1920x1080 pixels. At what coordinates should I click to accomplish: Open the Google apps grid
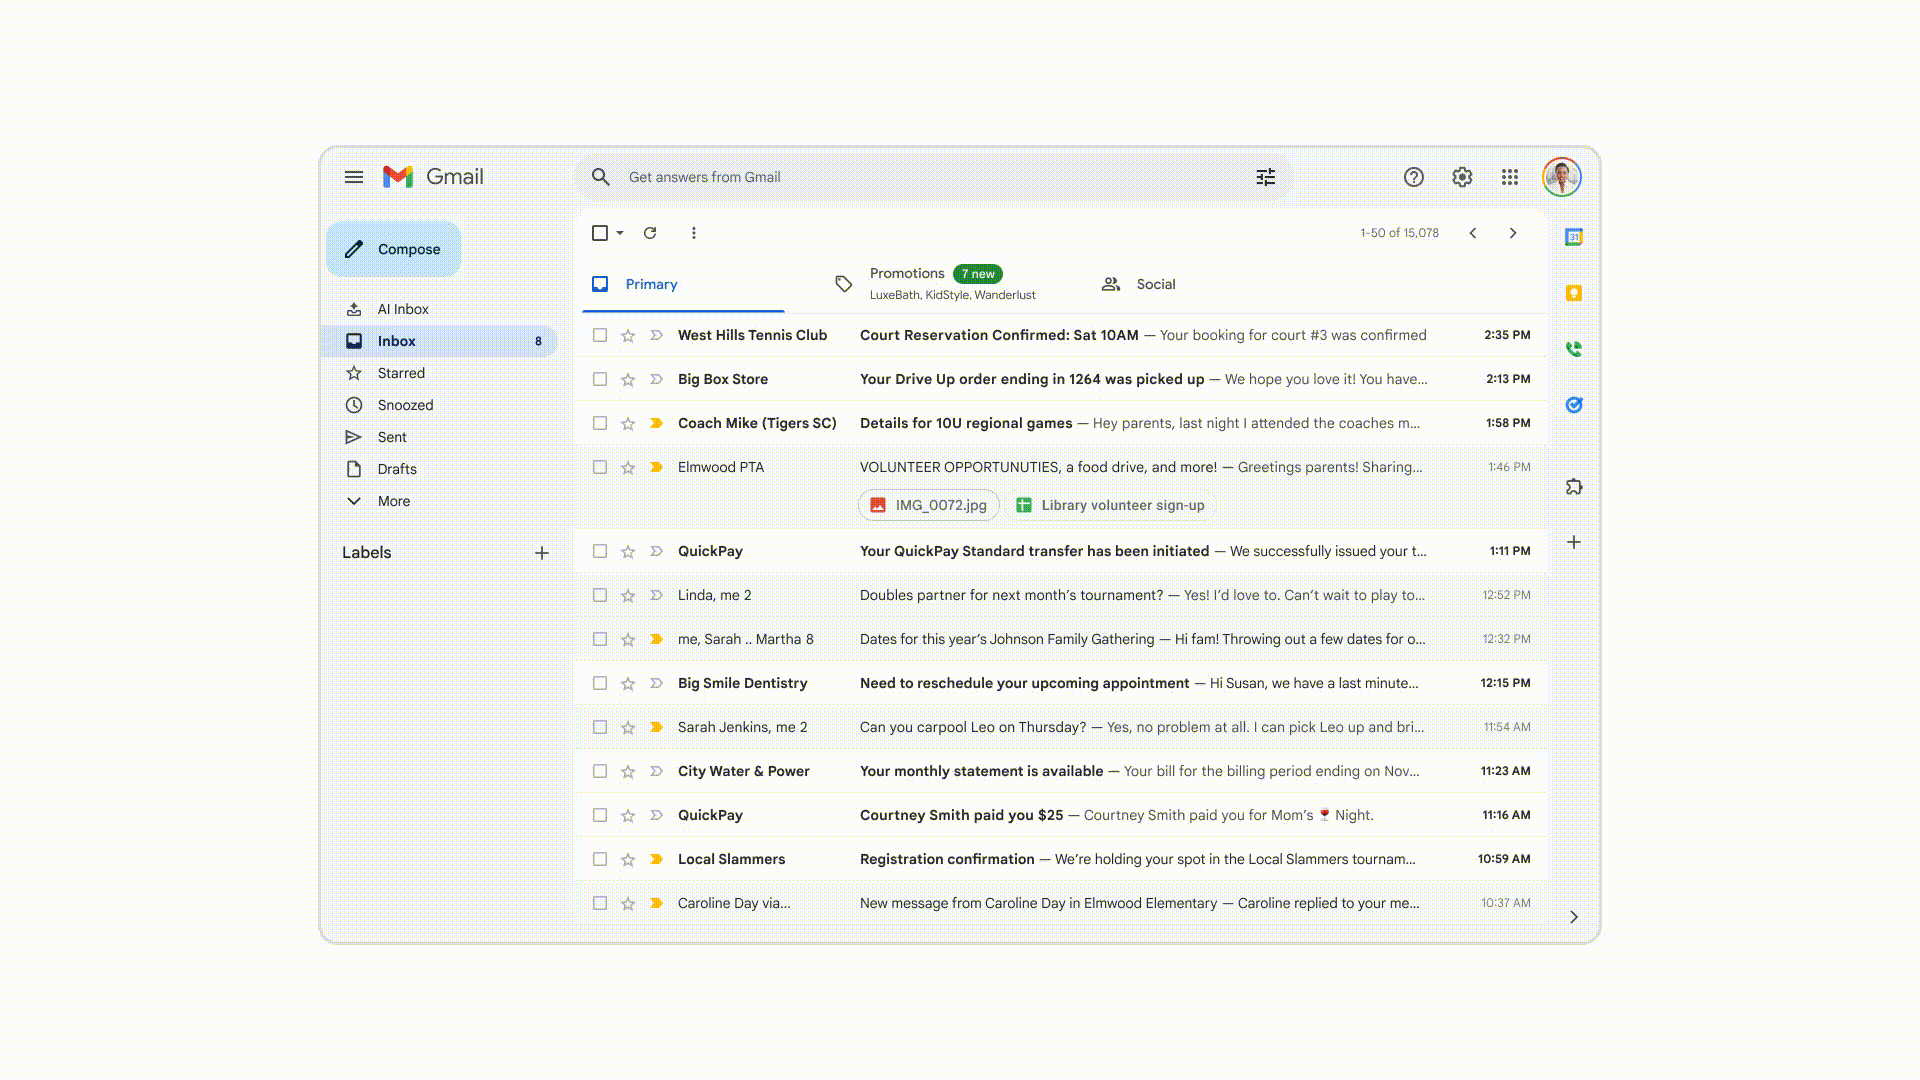1510,177
